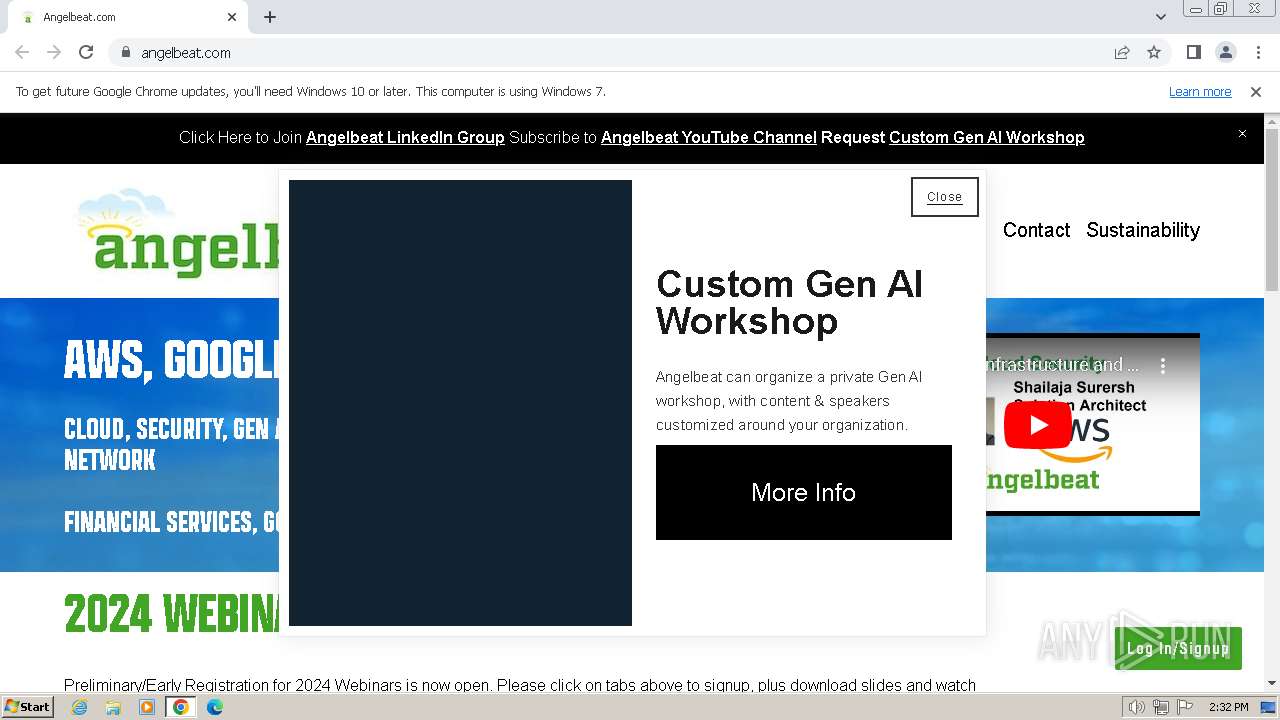View site information via the lock icon

(125, 52)
